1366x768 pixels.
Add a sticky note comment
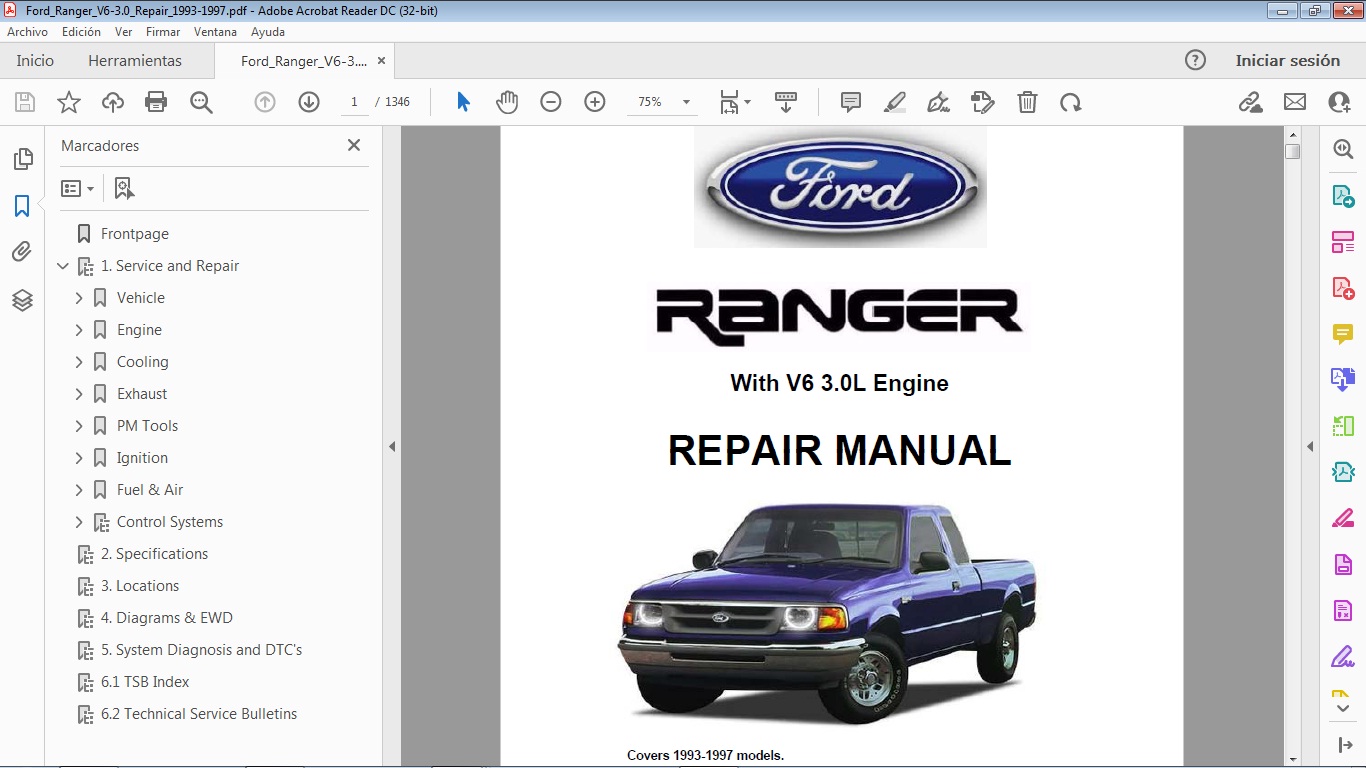pos(849,101)
